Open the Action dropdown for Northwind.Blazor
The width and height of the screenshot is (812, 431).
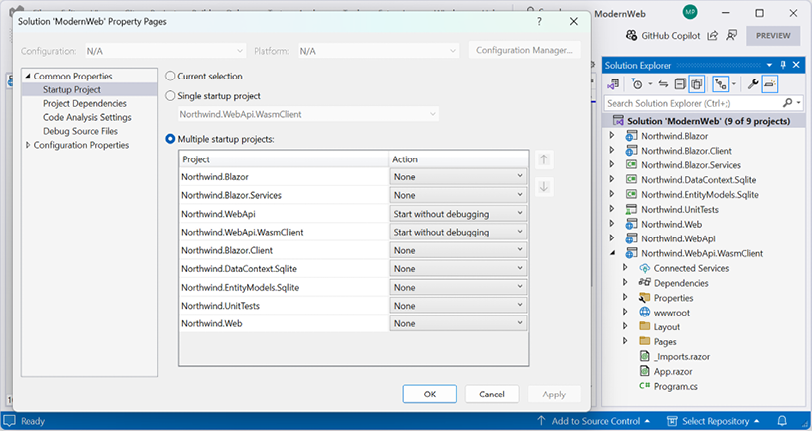(458, 177)
